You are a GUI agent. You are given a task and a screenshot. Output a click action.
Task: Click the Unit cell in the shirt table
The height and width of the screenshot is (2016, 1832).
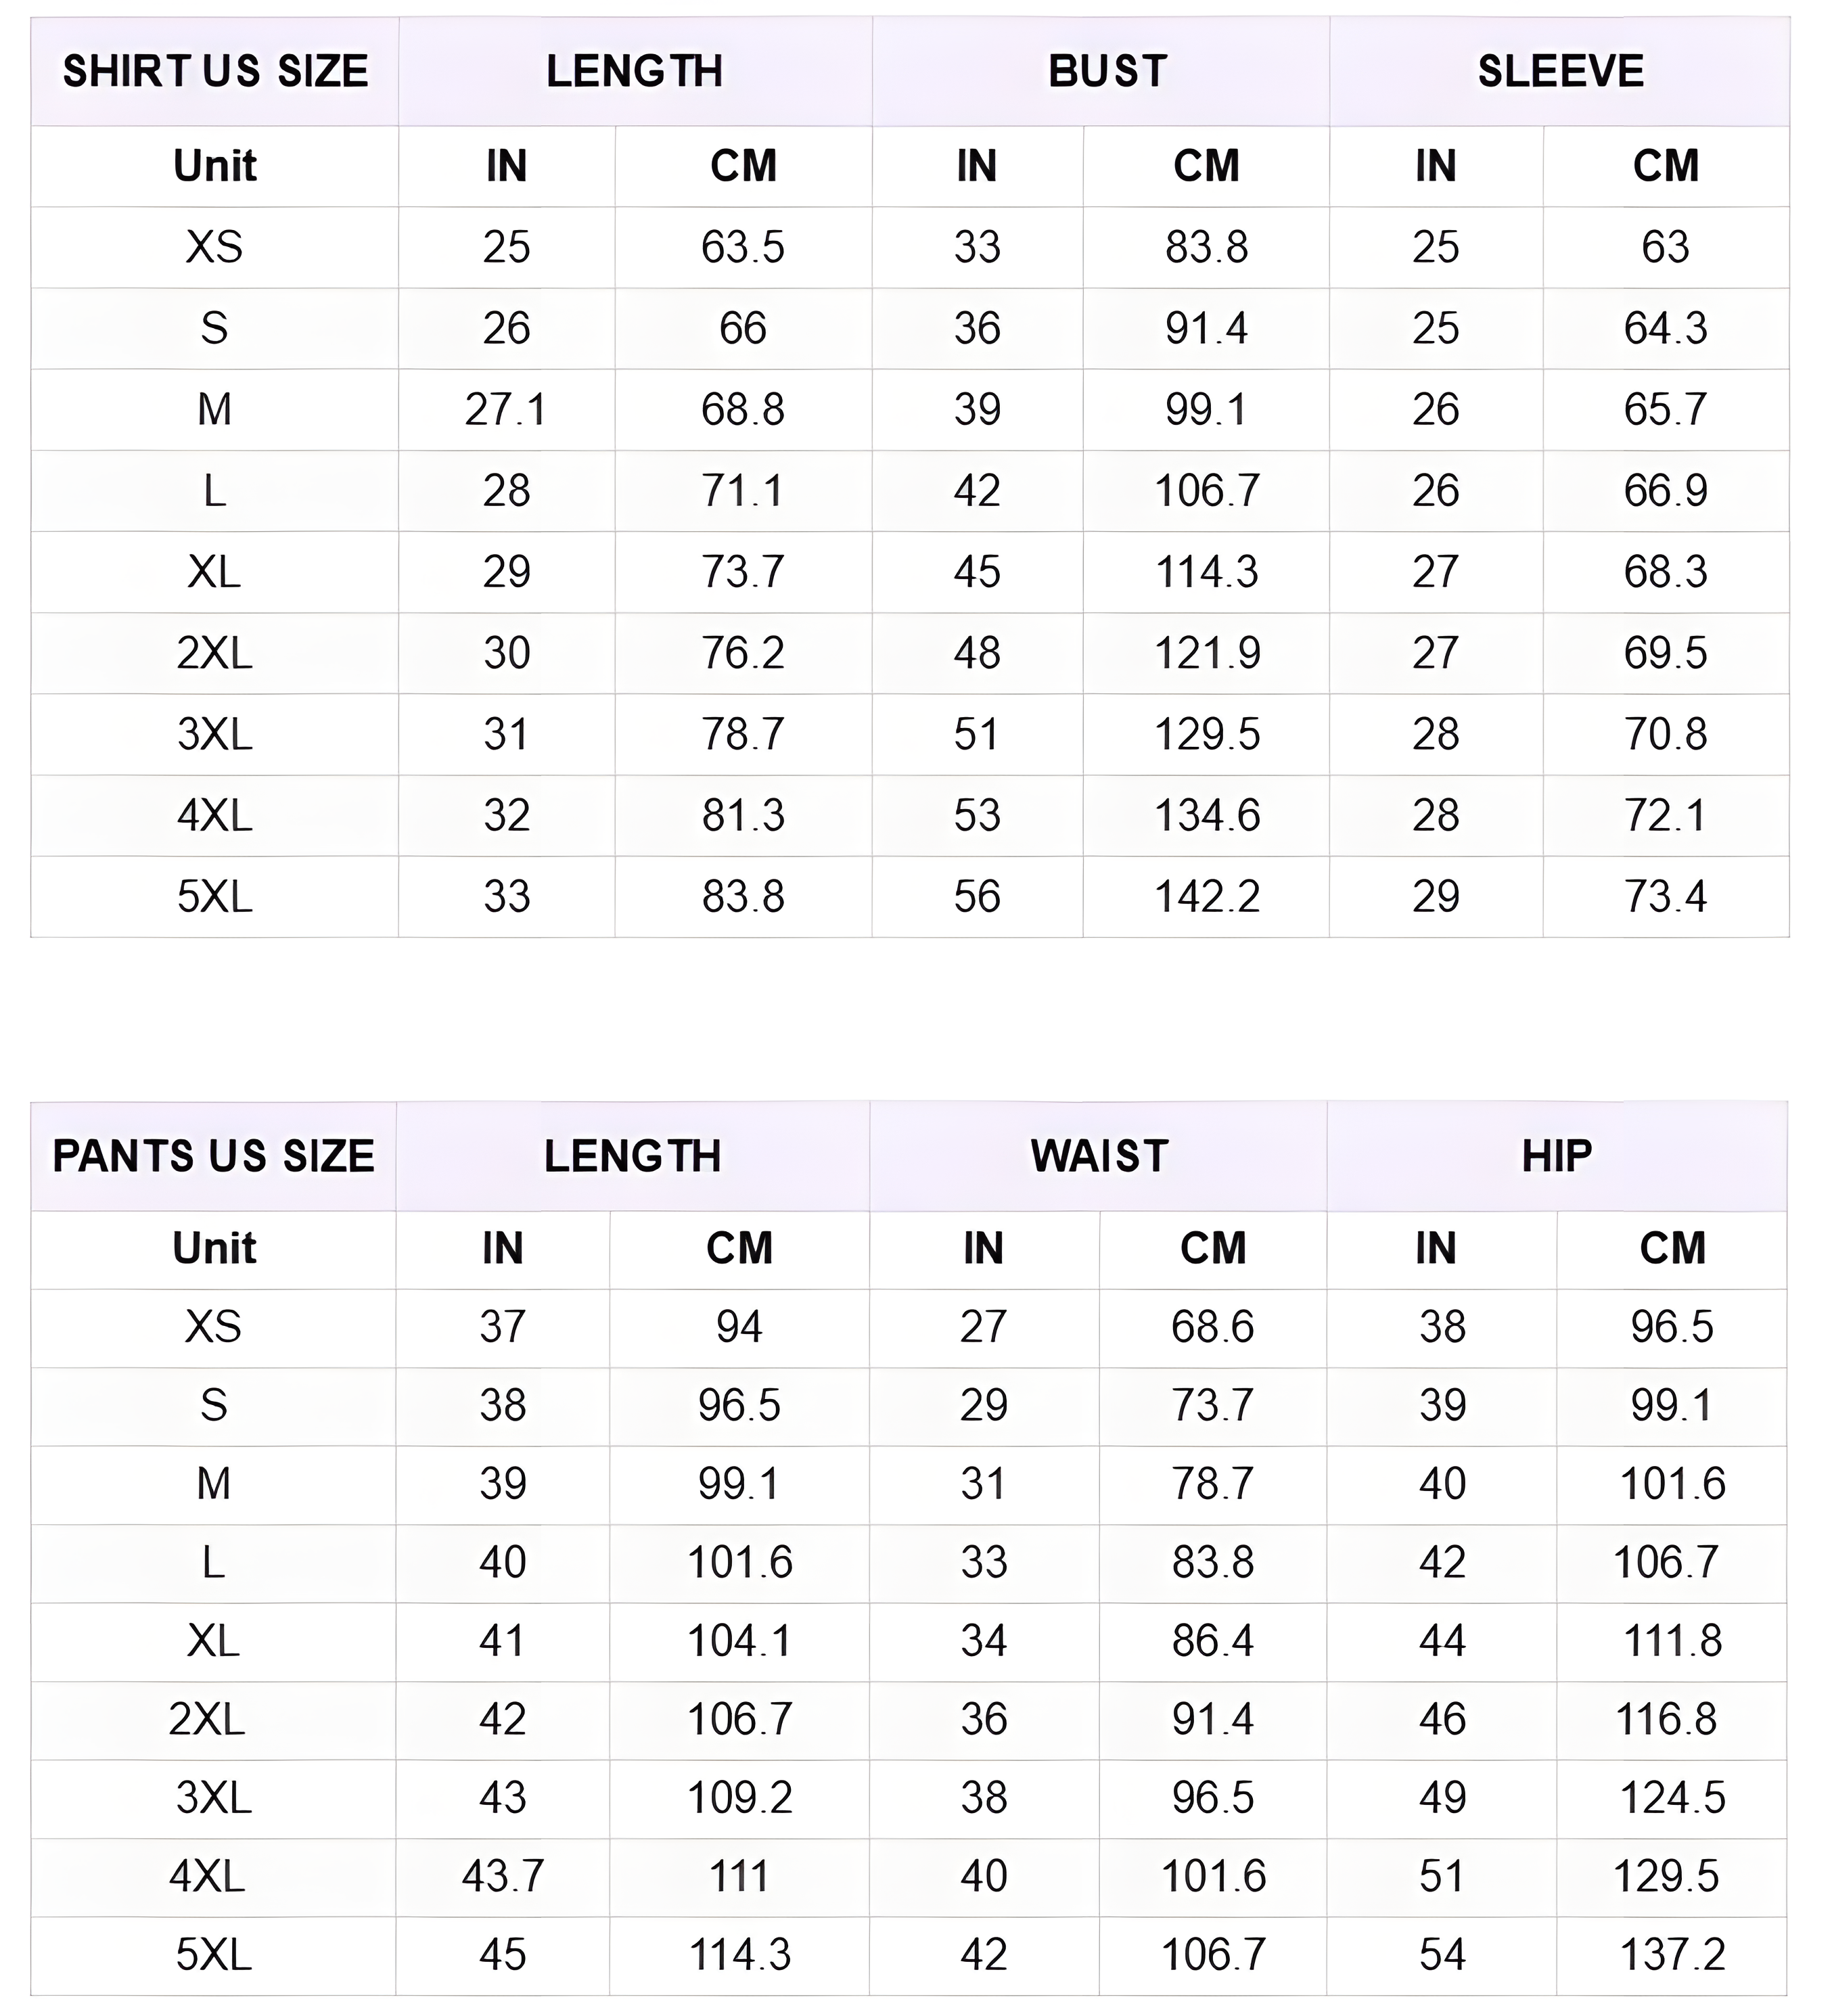(x=214, y=166)
